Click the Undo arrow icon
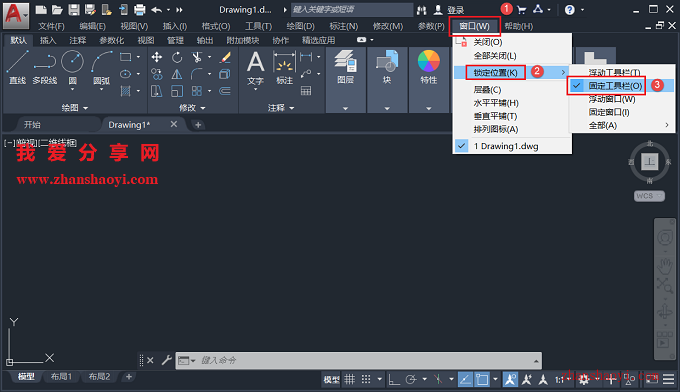Screen dimensions: 680x392 [x=157, y=10]
